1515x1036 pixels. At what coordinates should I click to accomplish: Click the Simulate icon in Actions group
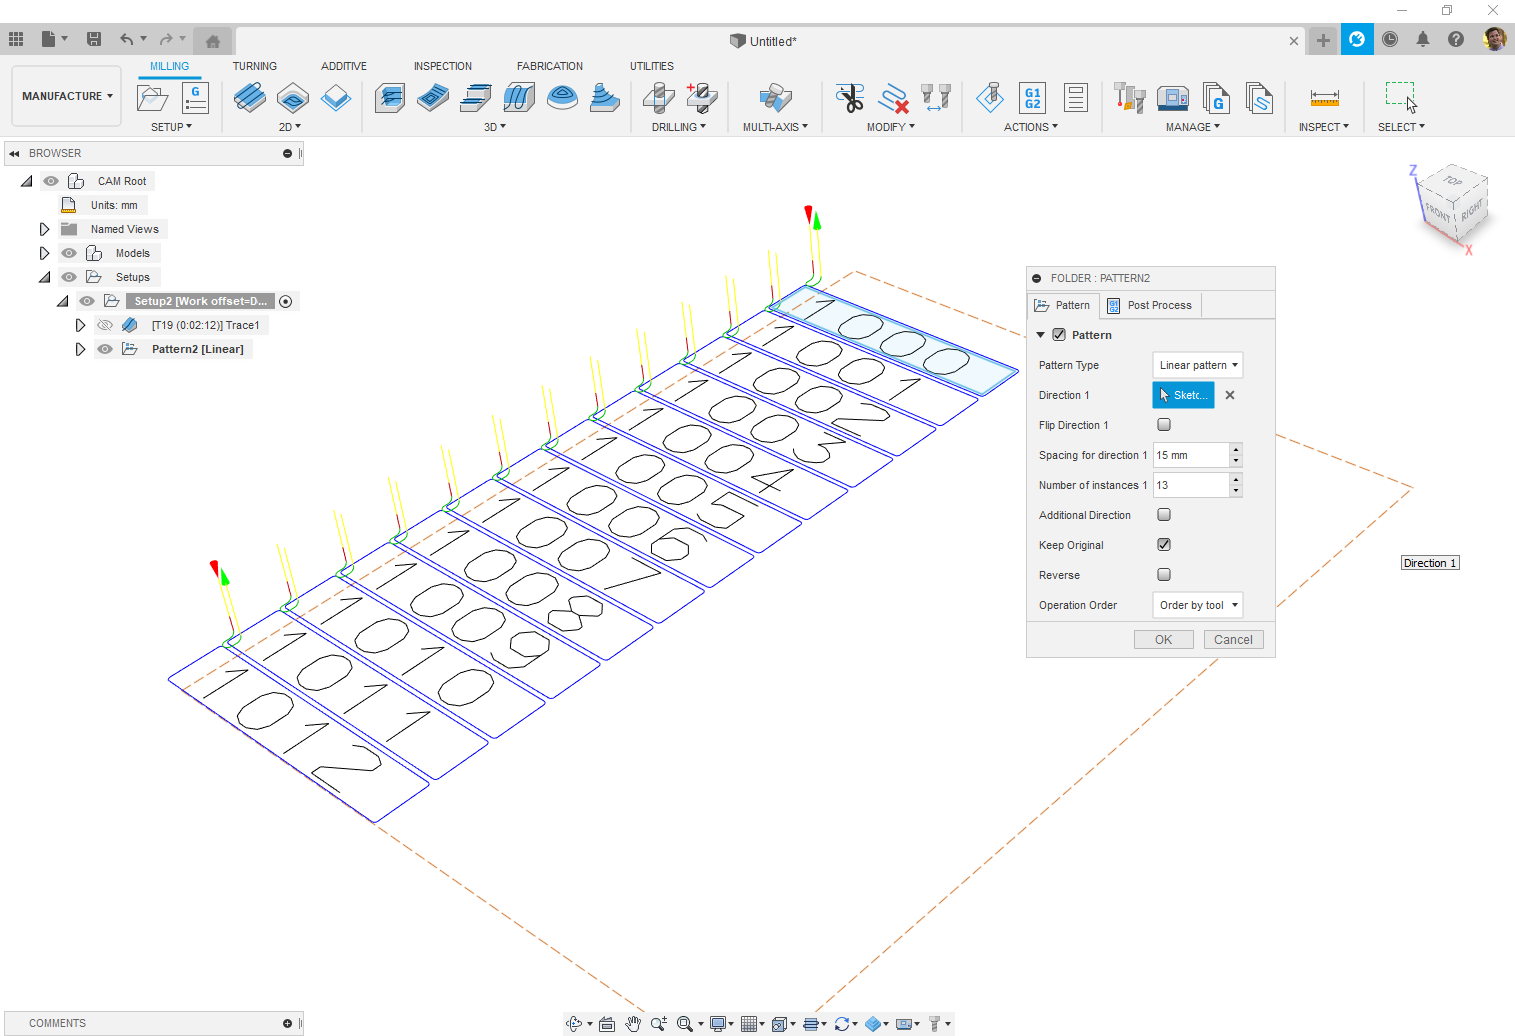(990, 98)
